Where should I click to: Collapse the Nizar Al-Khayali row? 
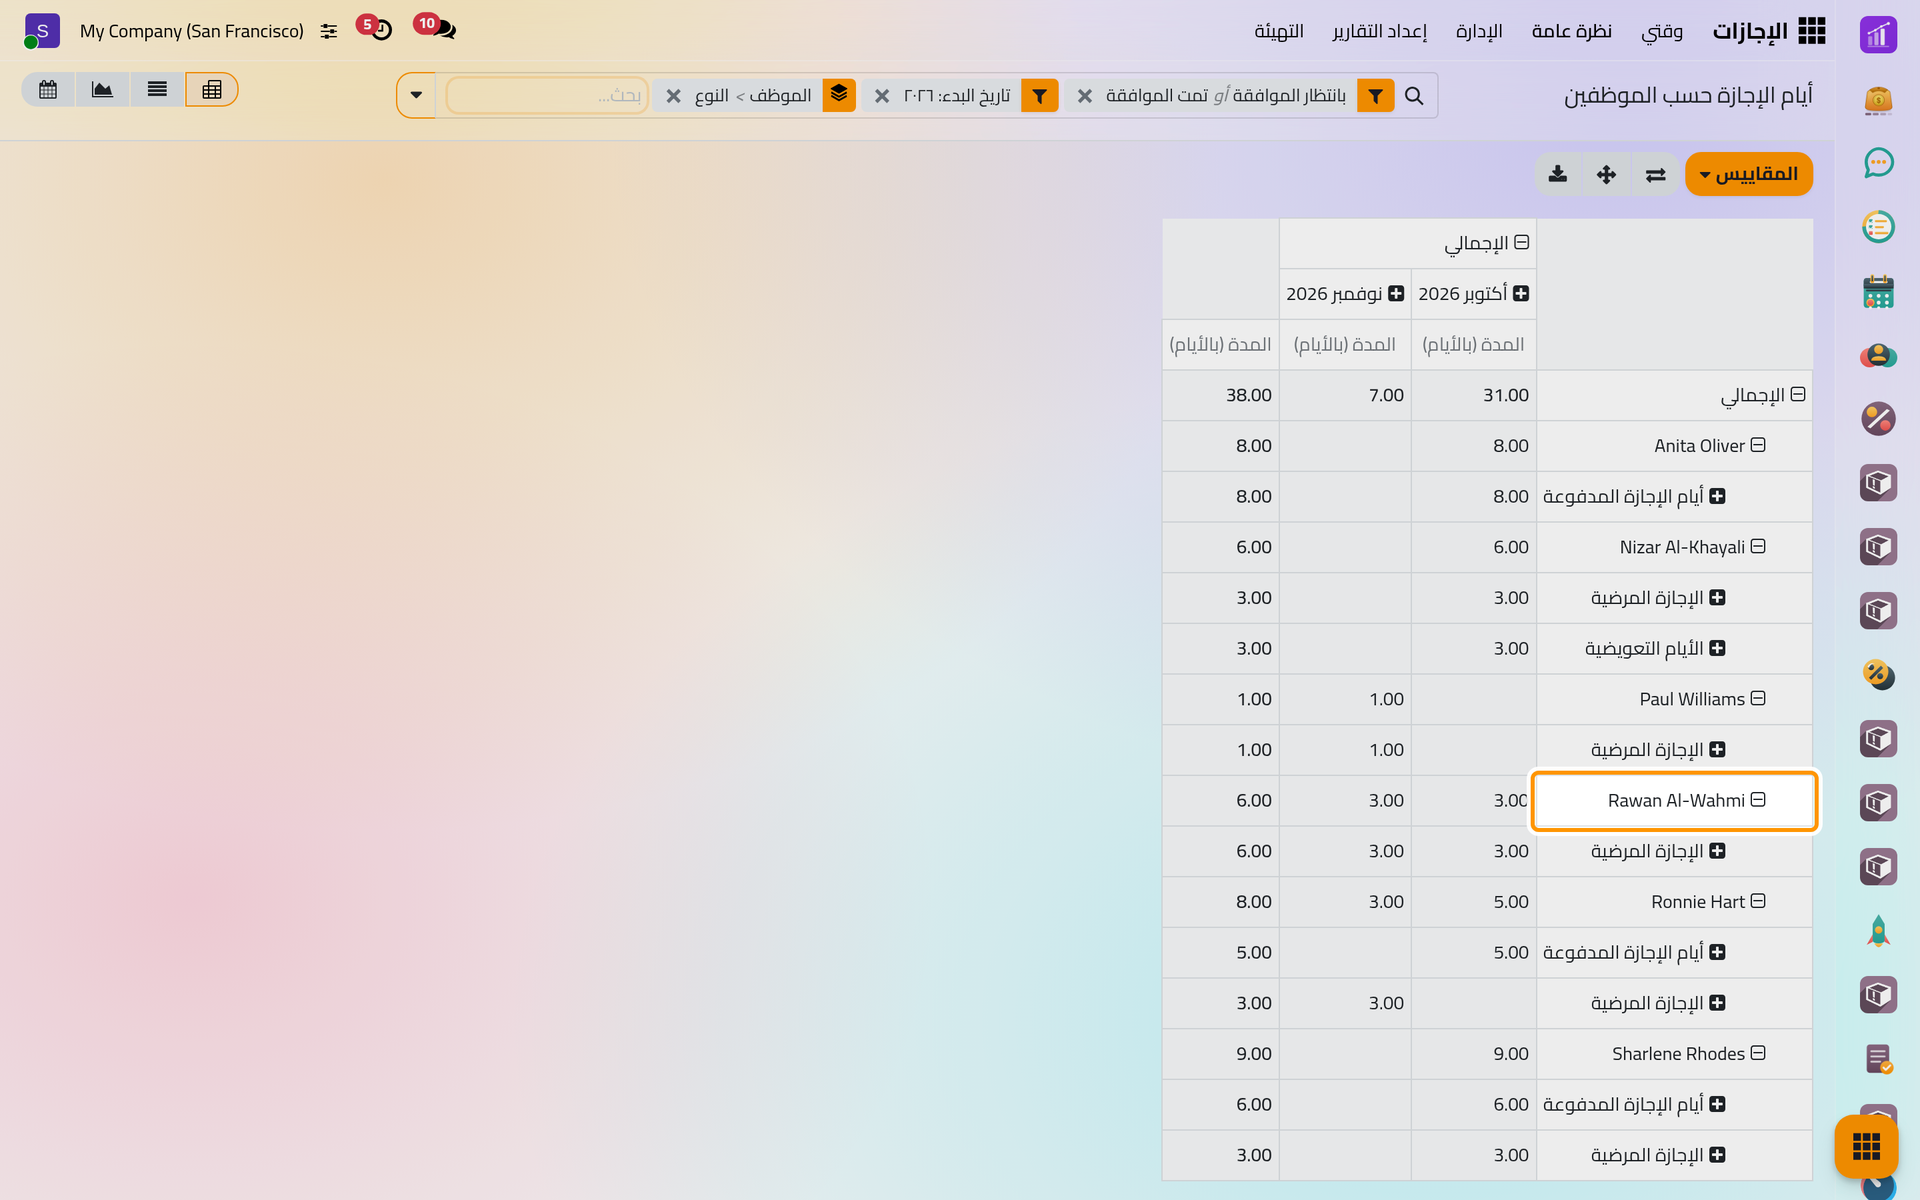coord(1758,546)
